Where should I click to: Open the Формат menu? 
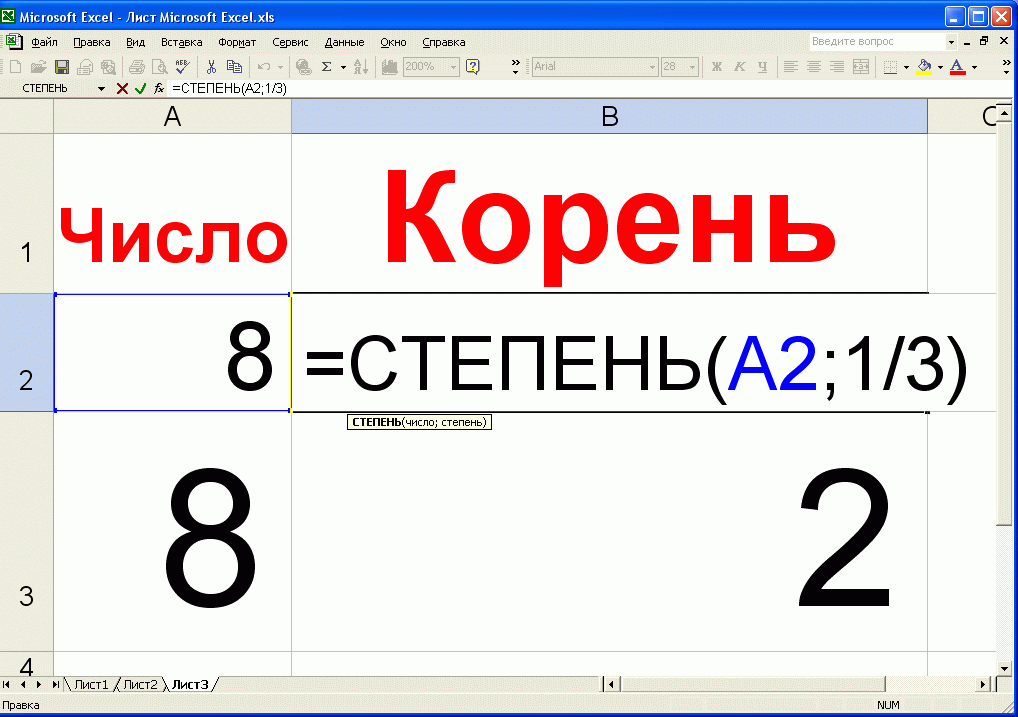click(x=237, y=42)
